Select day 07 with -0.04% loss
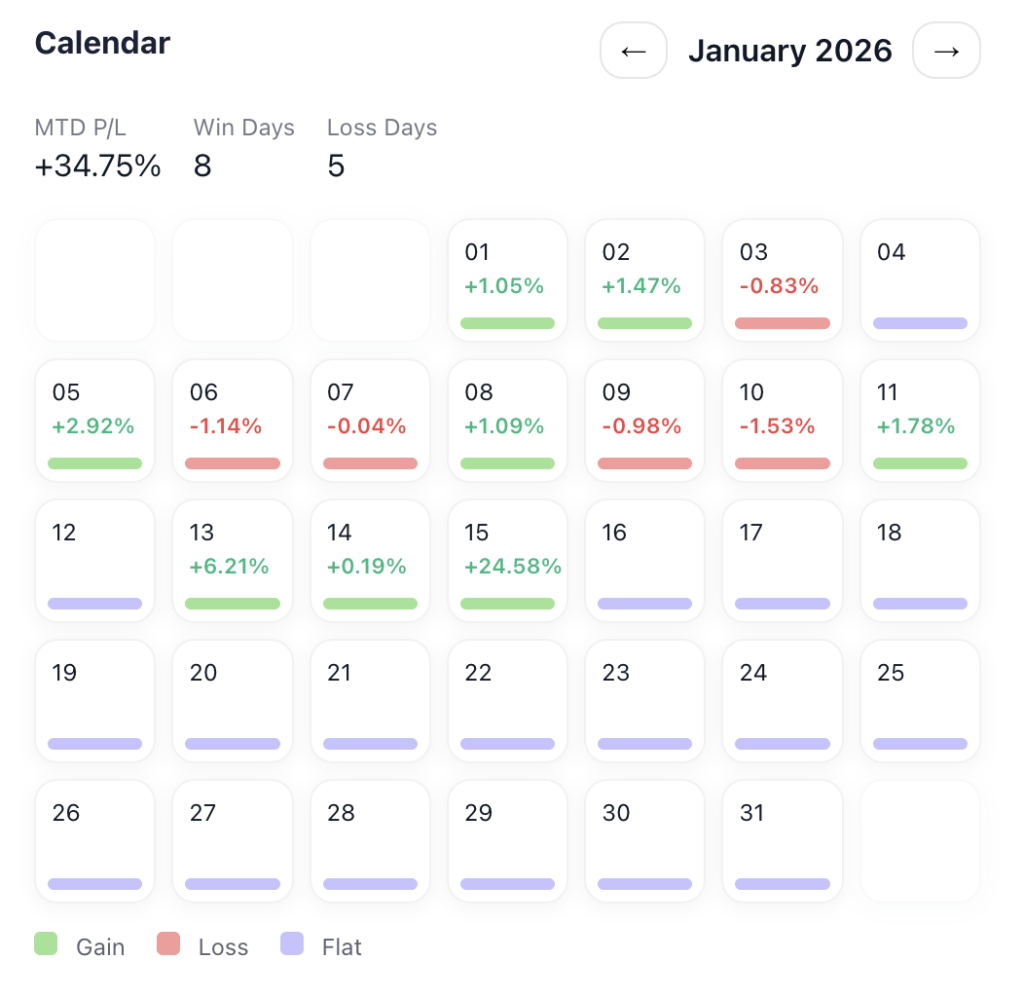Screen dimensions: 1024x997 pyautogui.click(x=370, y=420)
